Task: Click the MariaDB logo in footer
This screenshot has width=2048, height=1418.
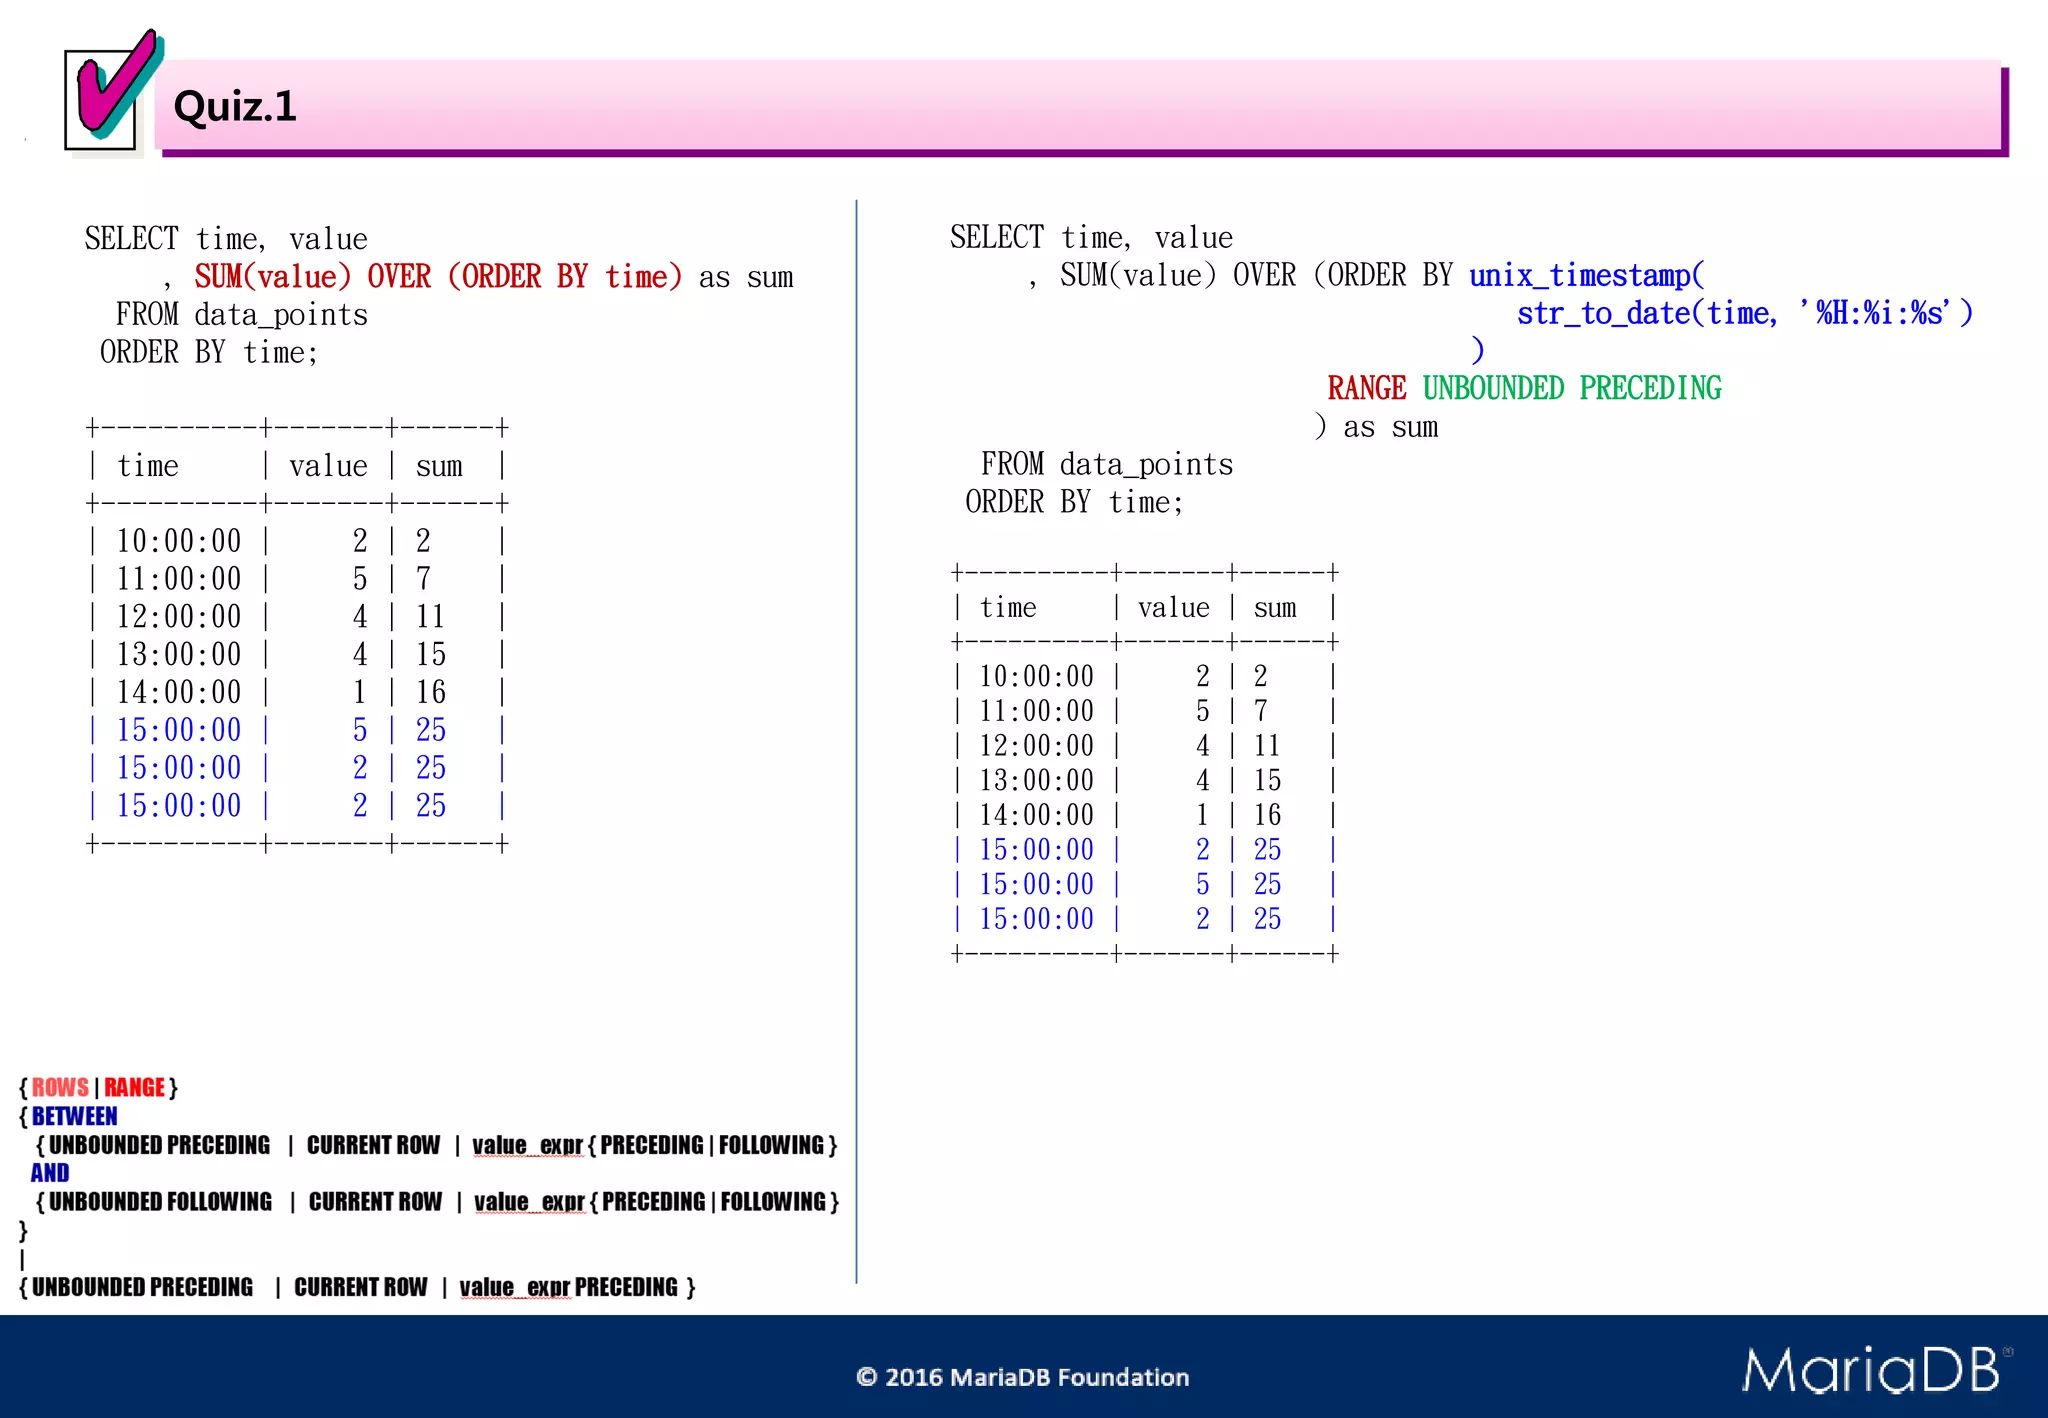Action: click(1877, 1370)
